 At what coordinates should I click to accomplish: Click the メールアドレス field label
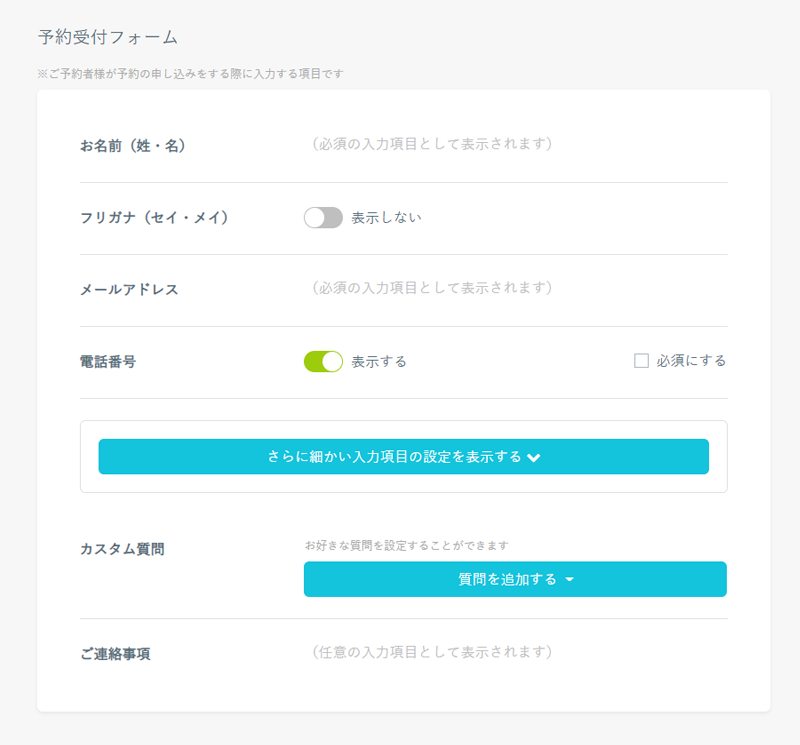pyautogui.click(x=129, y=290)
